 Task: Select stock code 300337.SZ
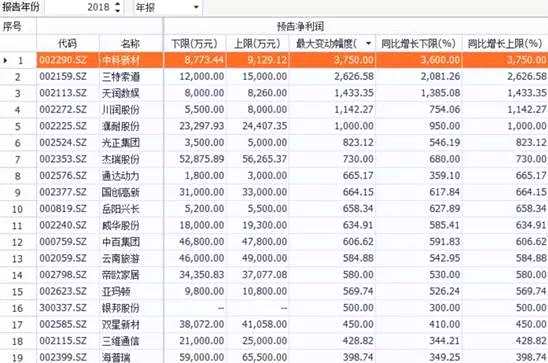(63, 308)
